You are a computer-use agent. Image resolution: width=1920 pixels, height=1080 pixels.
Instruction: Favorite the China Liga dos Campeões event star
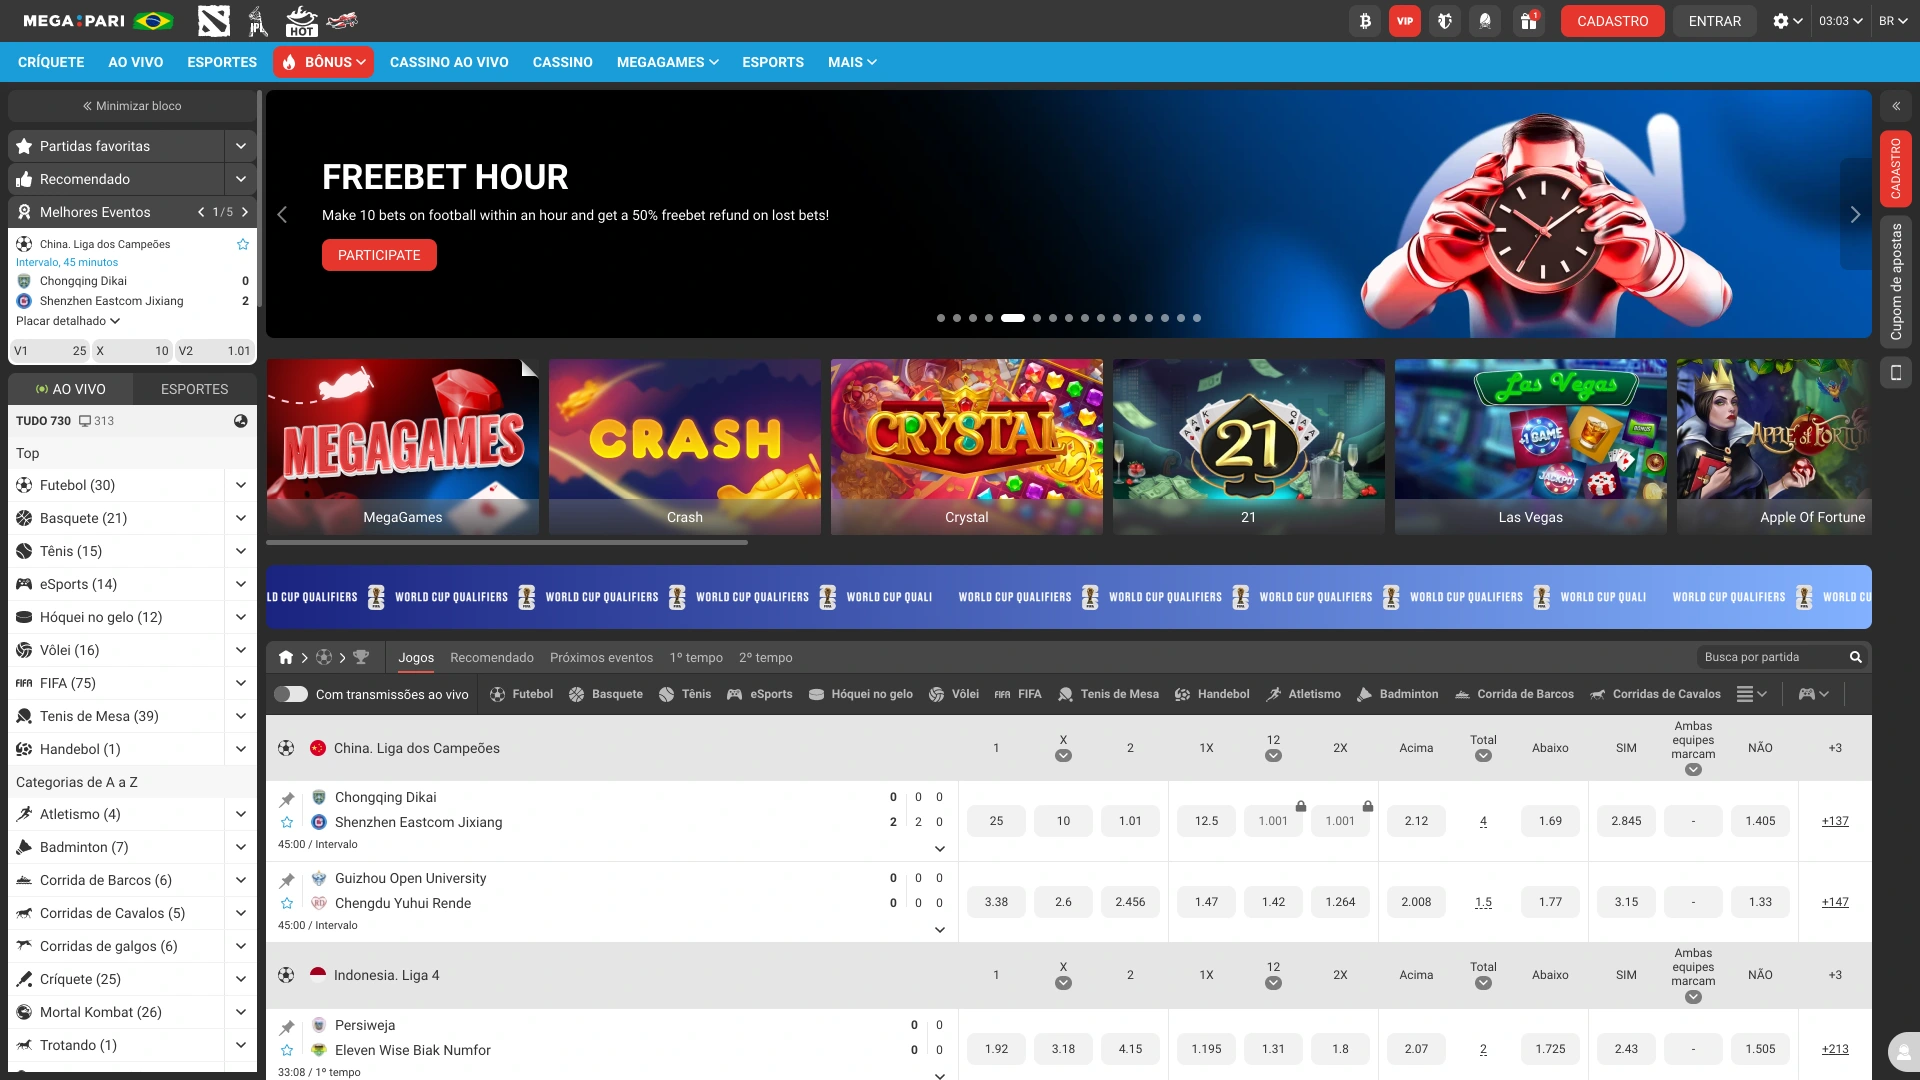click(x=242, y=243)
